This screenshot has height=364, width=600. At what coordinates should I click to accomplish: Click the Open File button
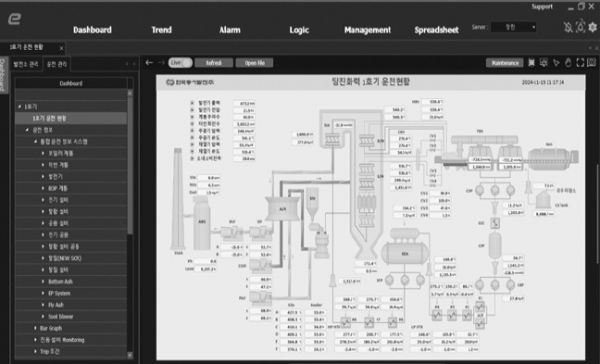254,63
